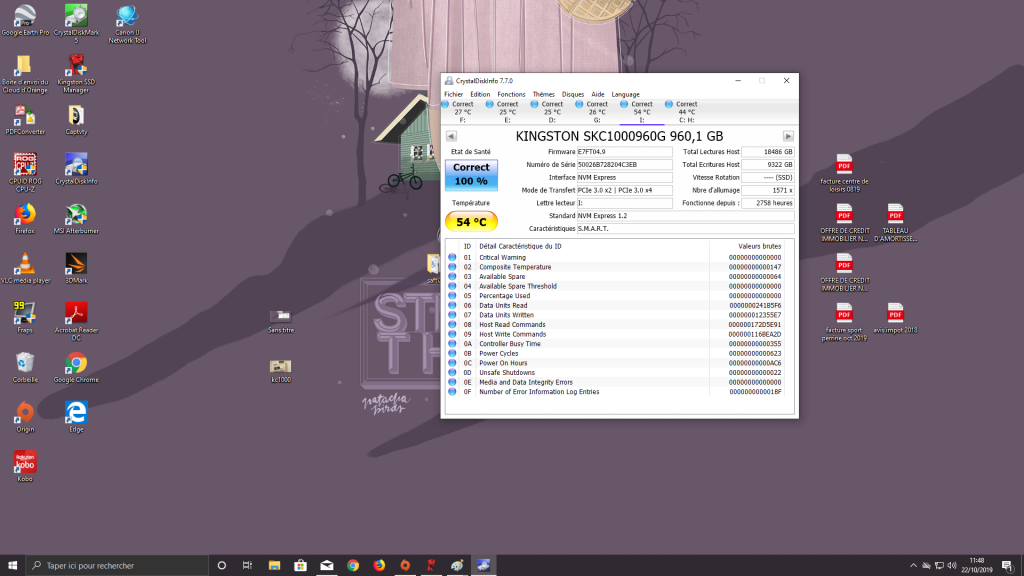This screenshot has width=1024, height=576.
Task: Open the kc1000 desktop file
Action: (281, 370)
